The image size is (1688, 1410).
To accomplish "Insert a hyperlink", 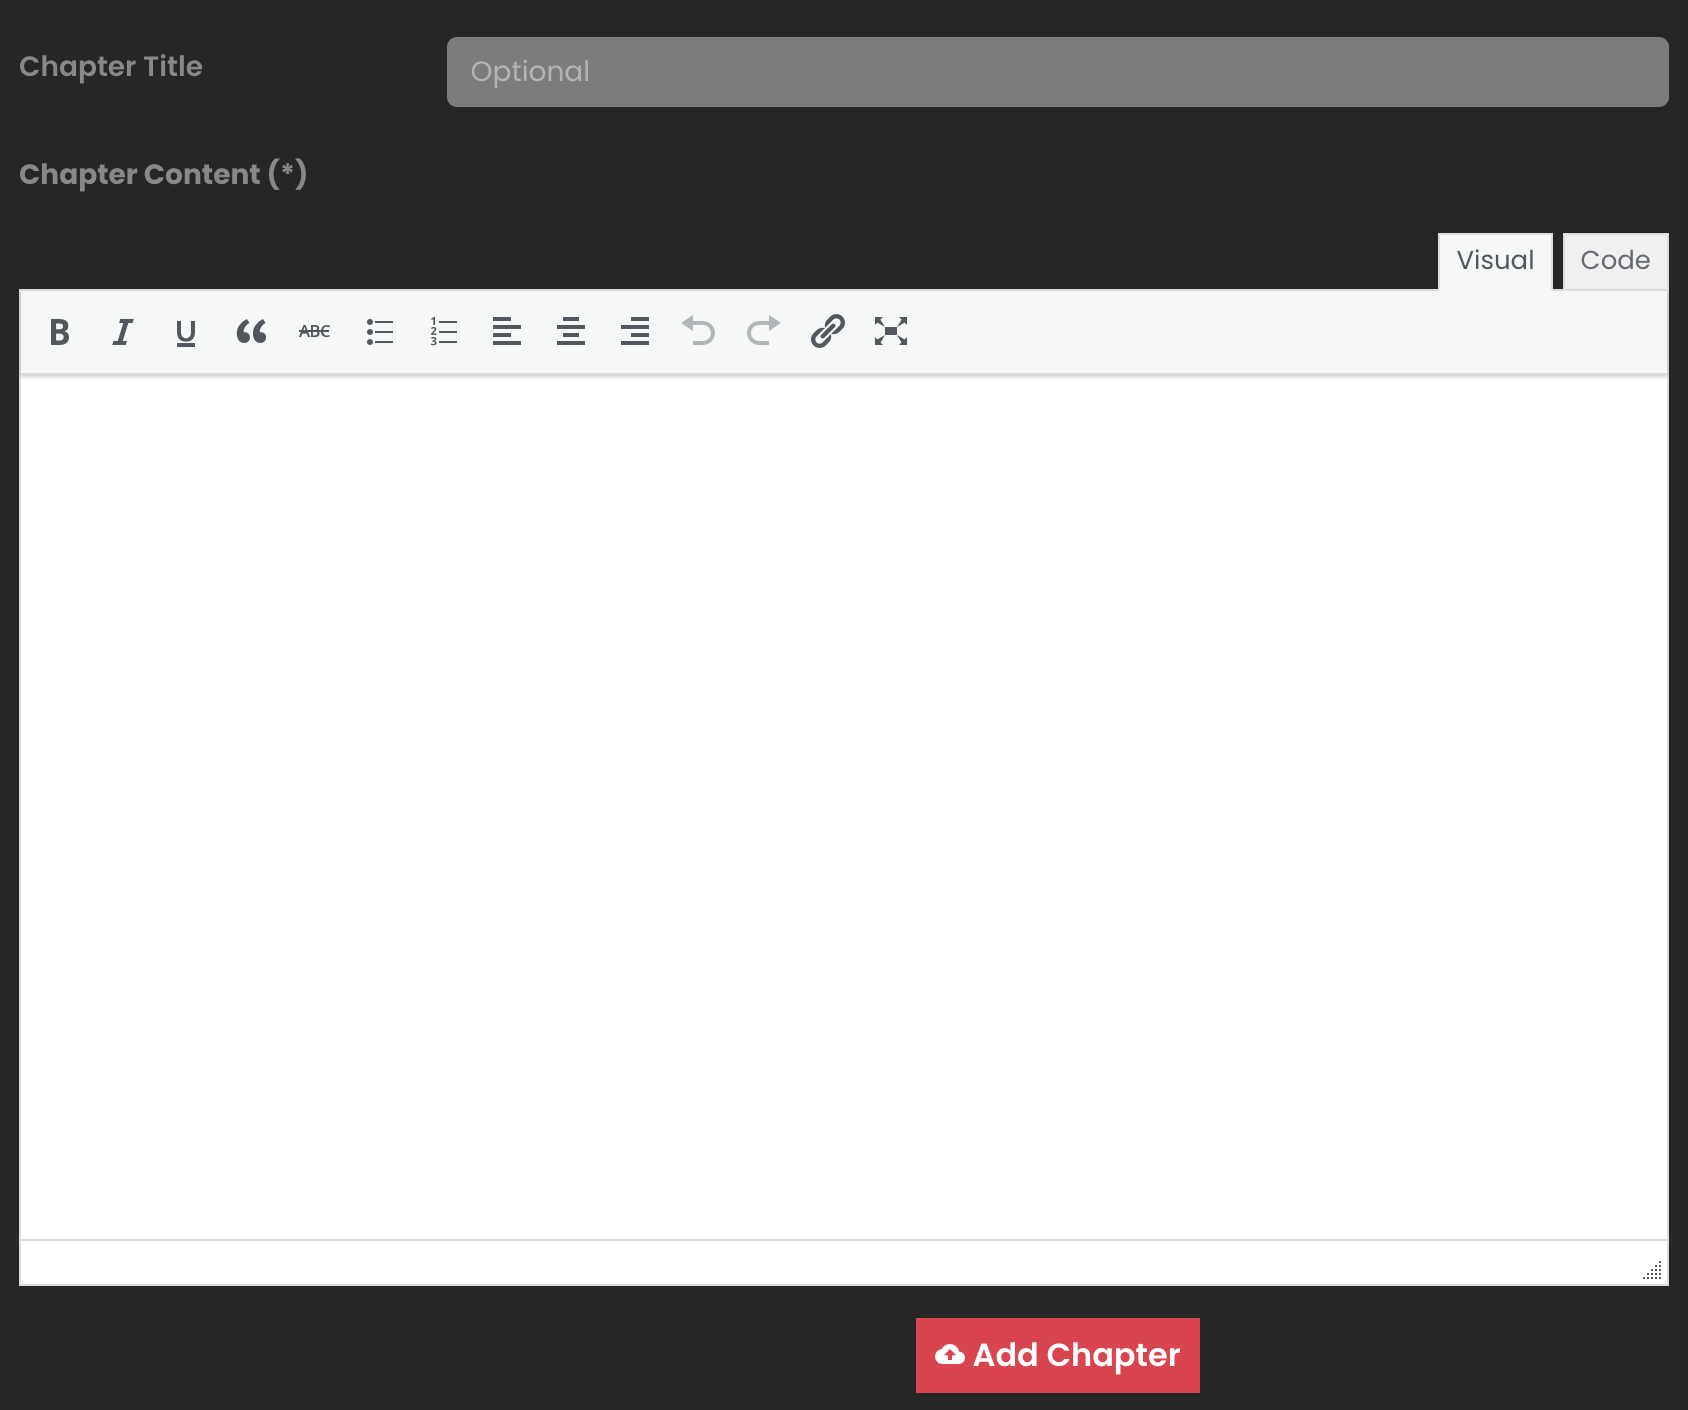I will click(826, 331).
